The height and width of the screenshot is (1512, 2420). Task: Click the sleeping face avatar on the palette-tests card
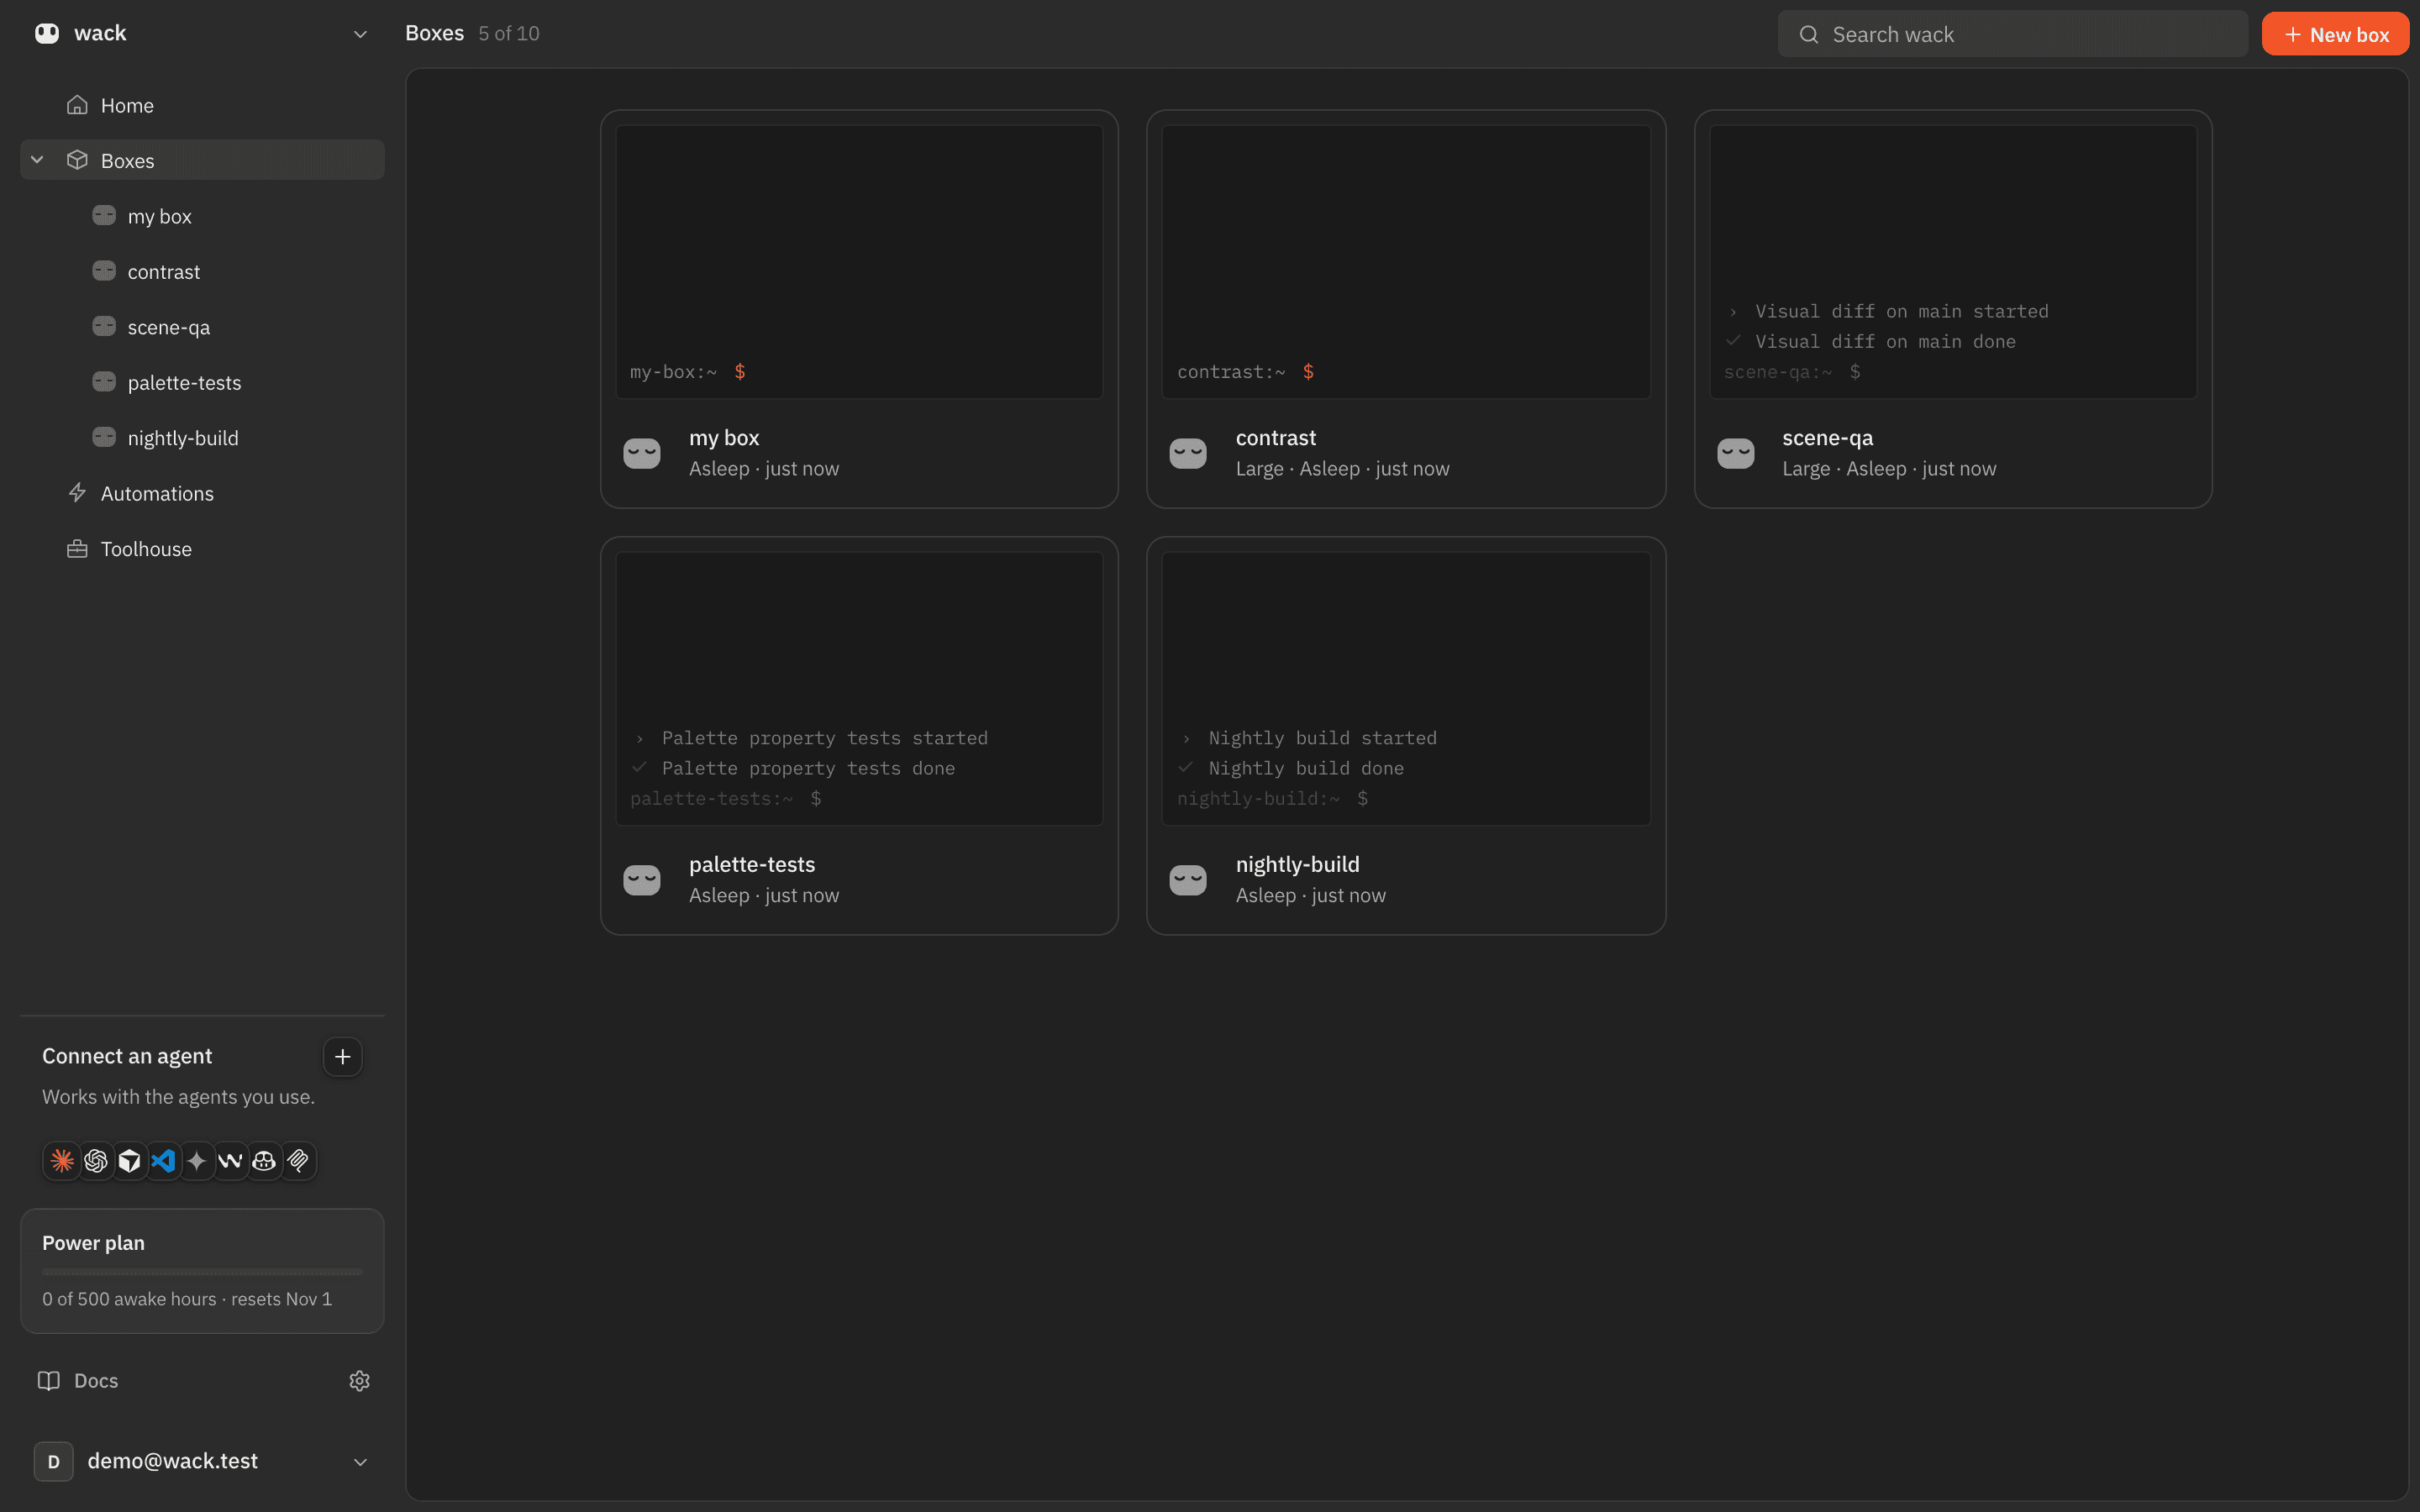pyautogui.click(x=642, y=880)
